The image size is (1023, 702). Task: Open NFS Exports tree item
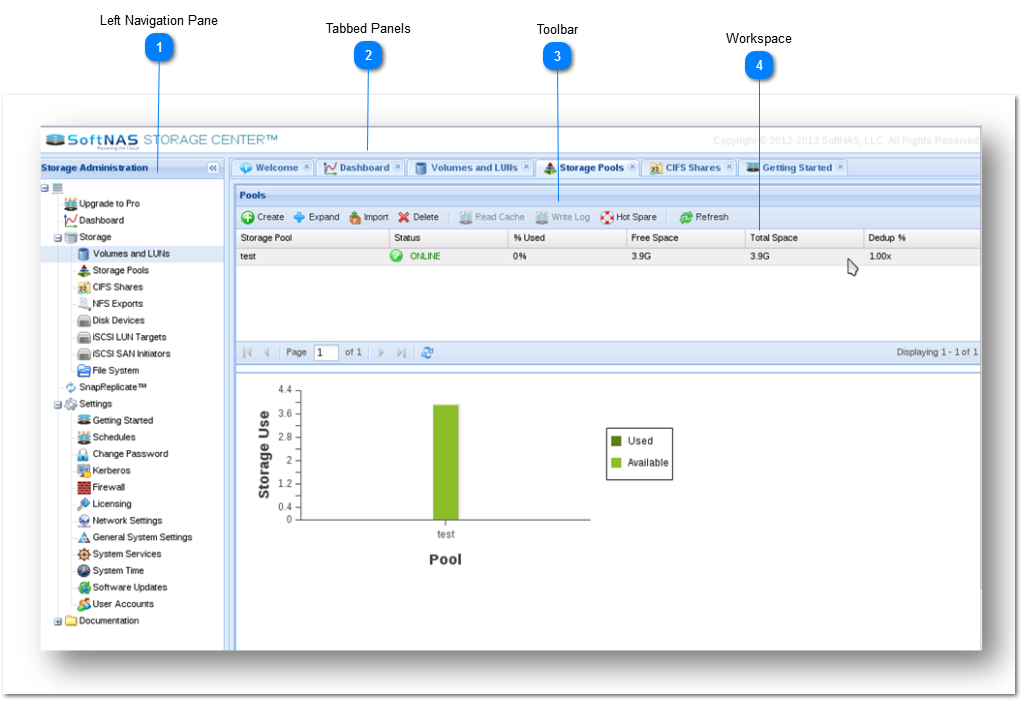click(x=110, y=304)
